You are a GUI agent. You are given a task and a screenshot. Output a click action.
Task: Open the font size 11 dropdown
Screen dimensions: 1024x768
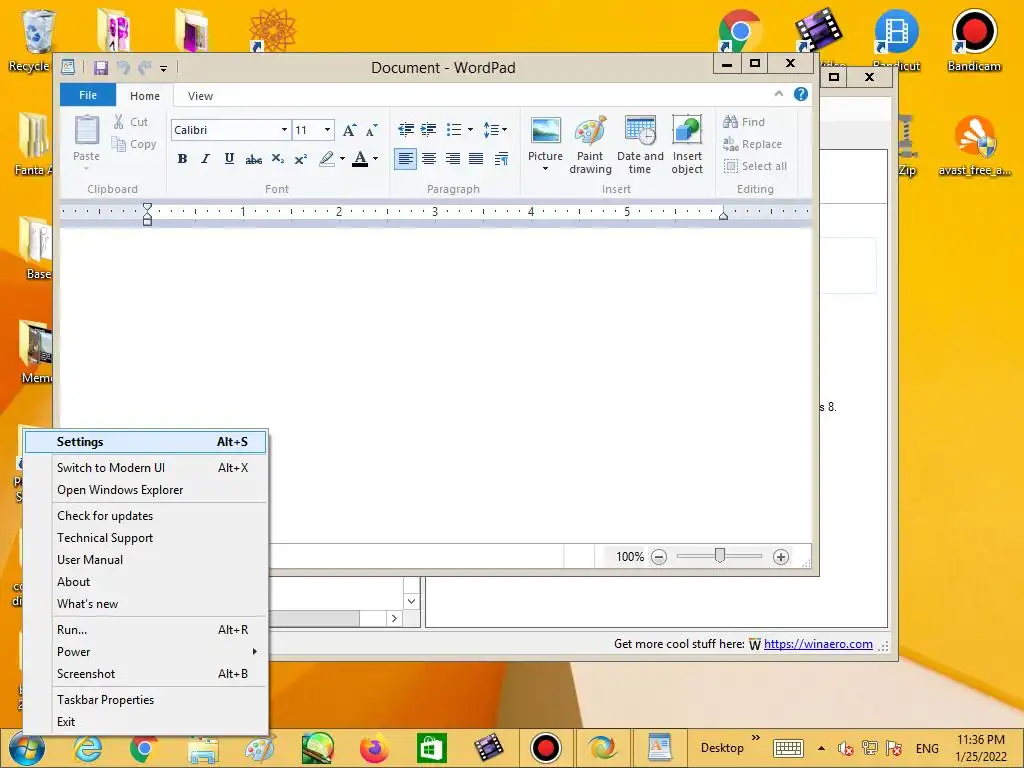pos(327,130)
